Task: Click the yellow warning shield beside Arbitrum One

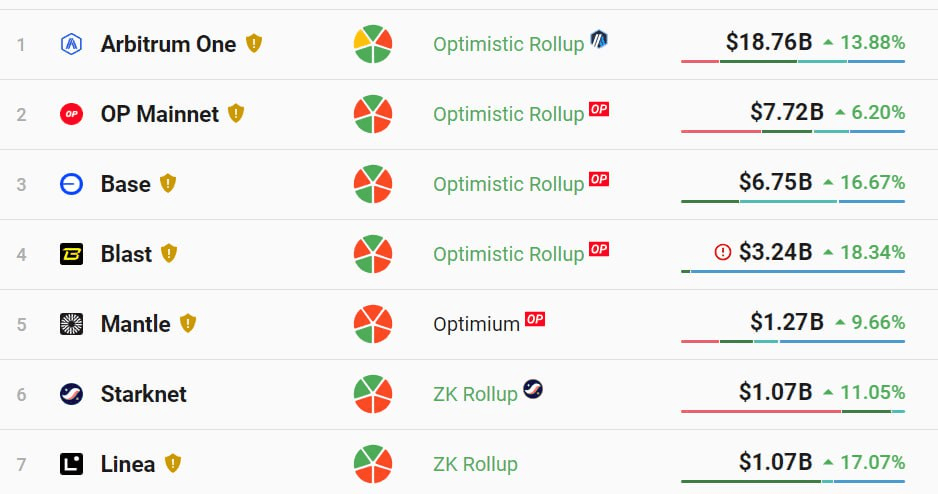Action: (254, 44)
